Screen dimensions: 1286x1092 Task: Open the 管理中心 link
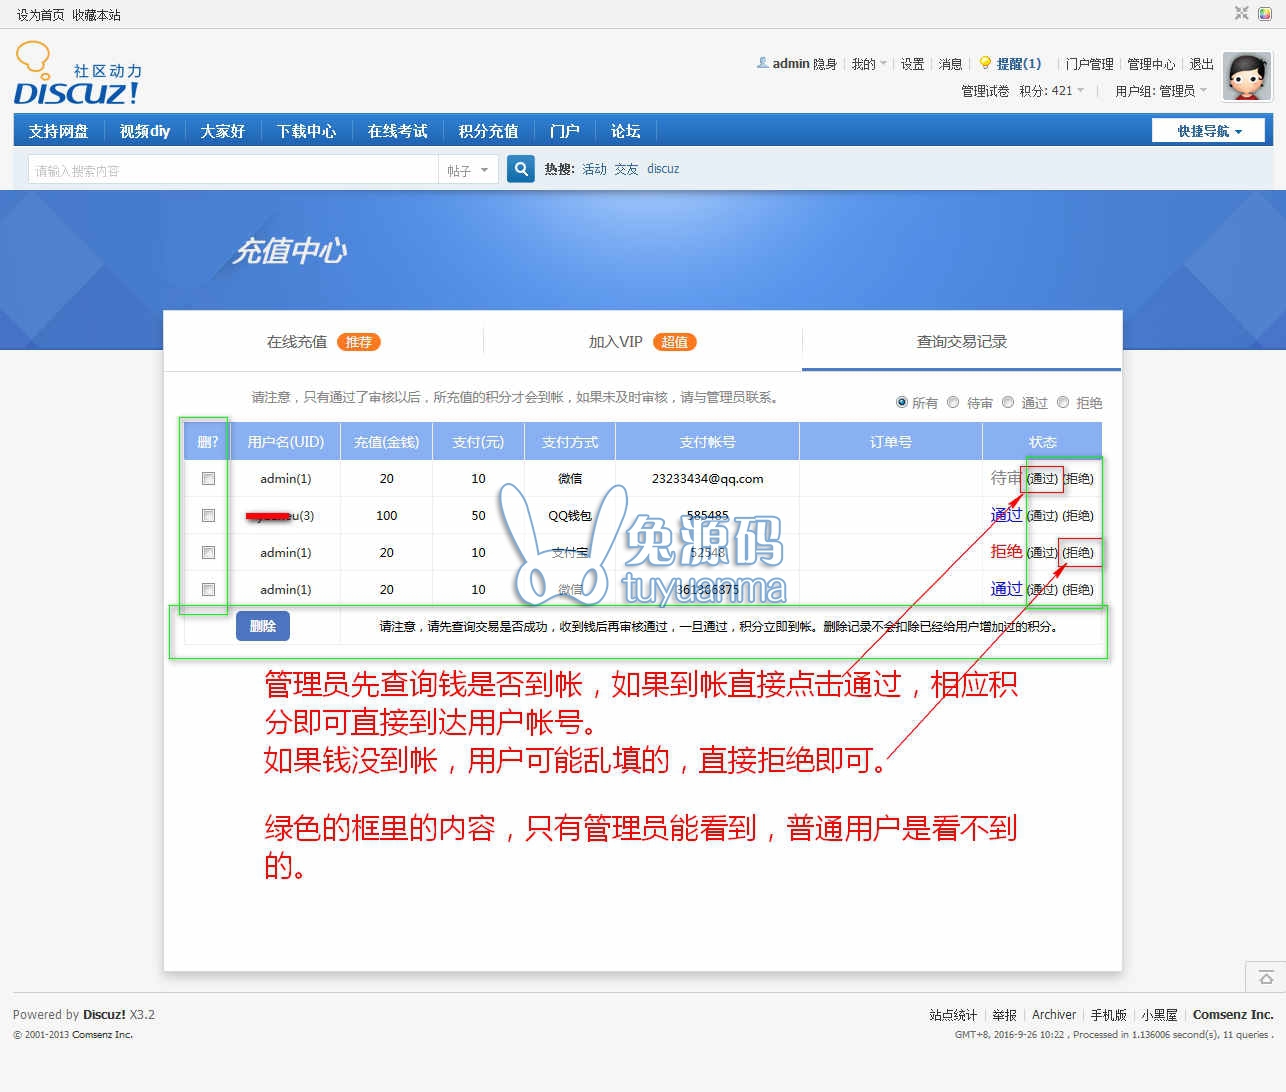pos(1151,64)
